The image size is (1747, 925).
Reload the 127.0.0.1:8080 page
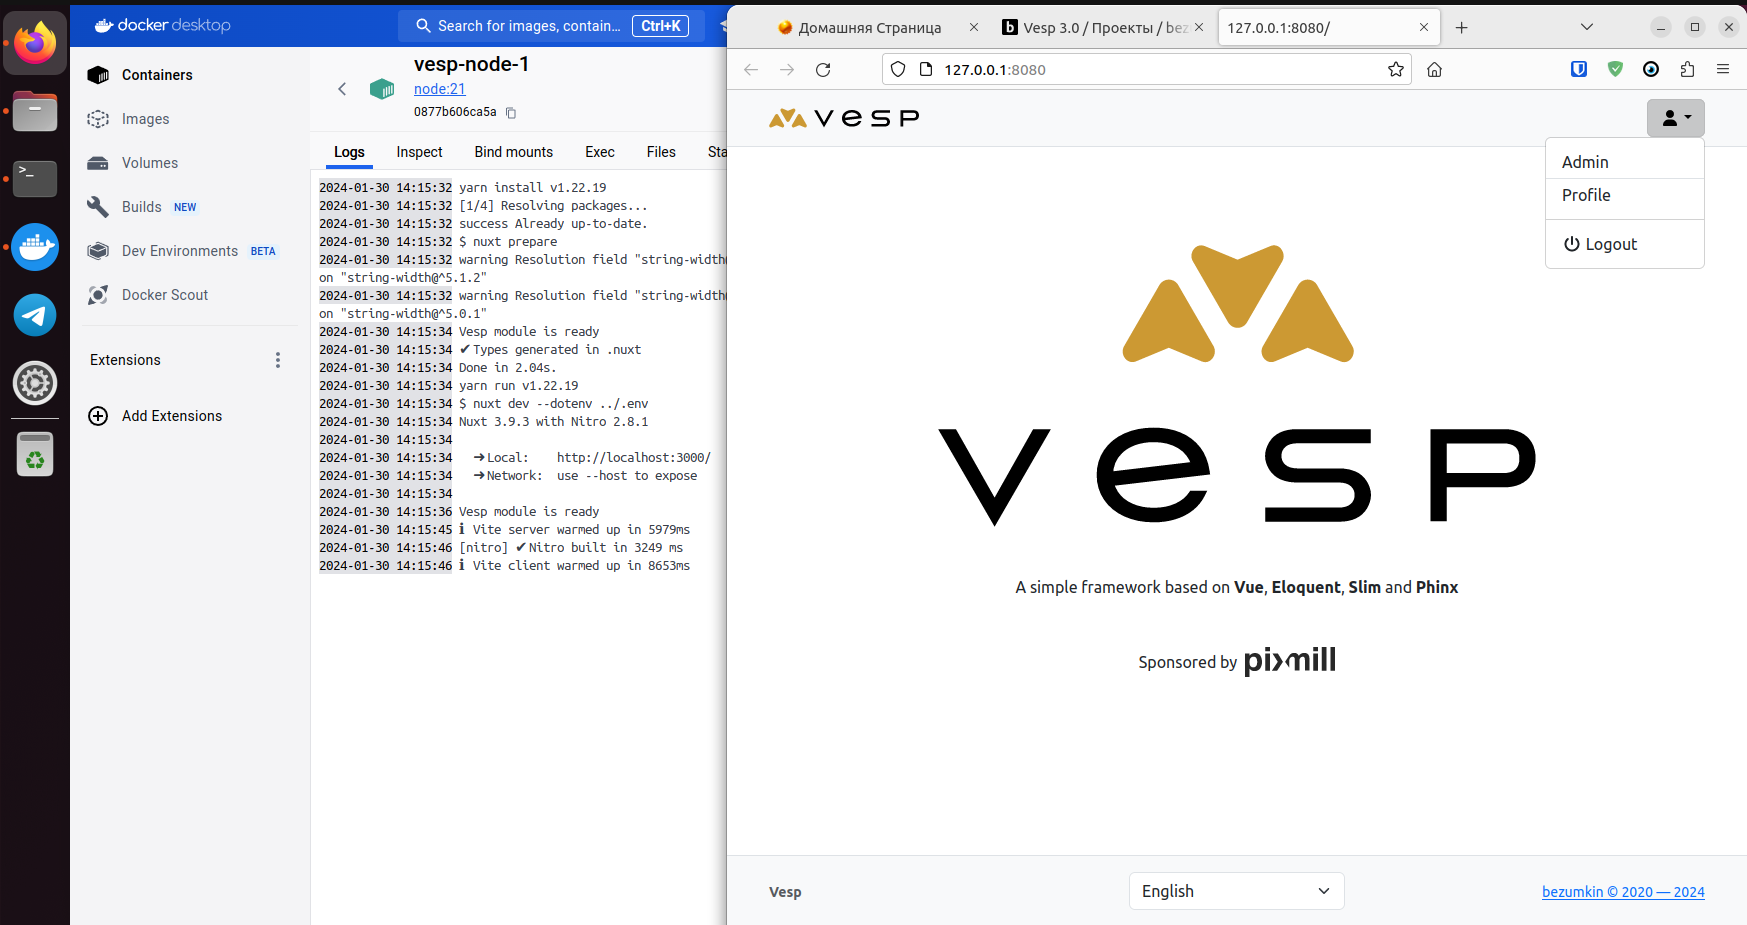[x=823, y=69]
